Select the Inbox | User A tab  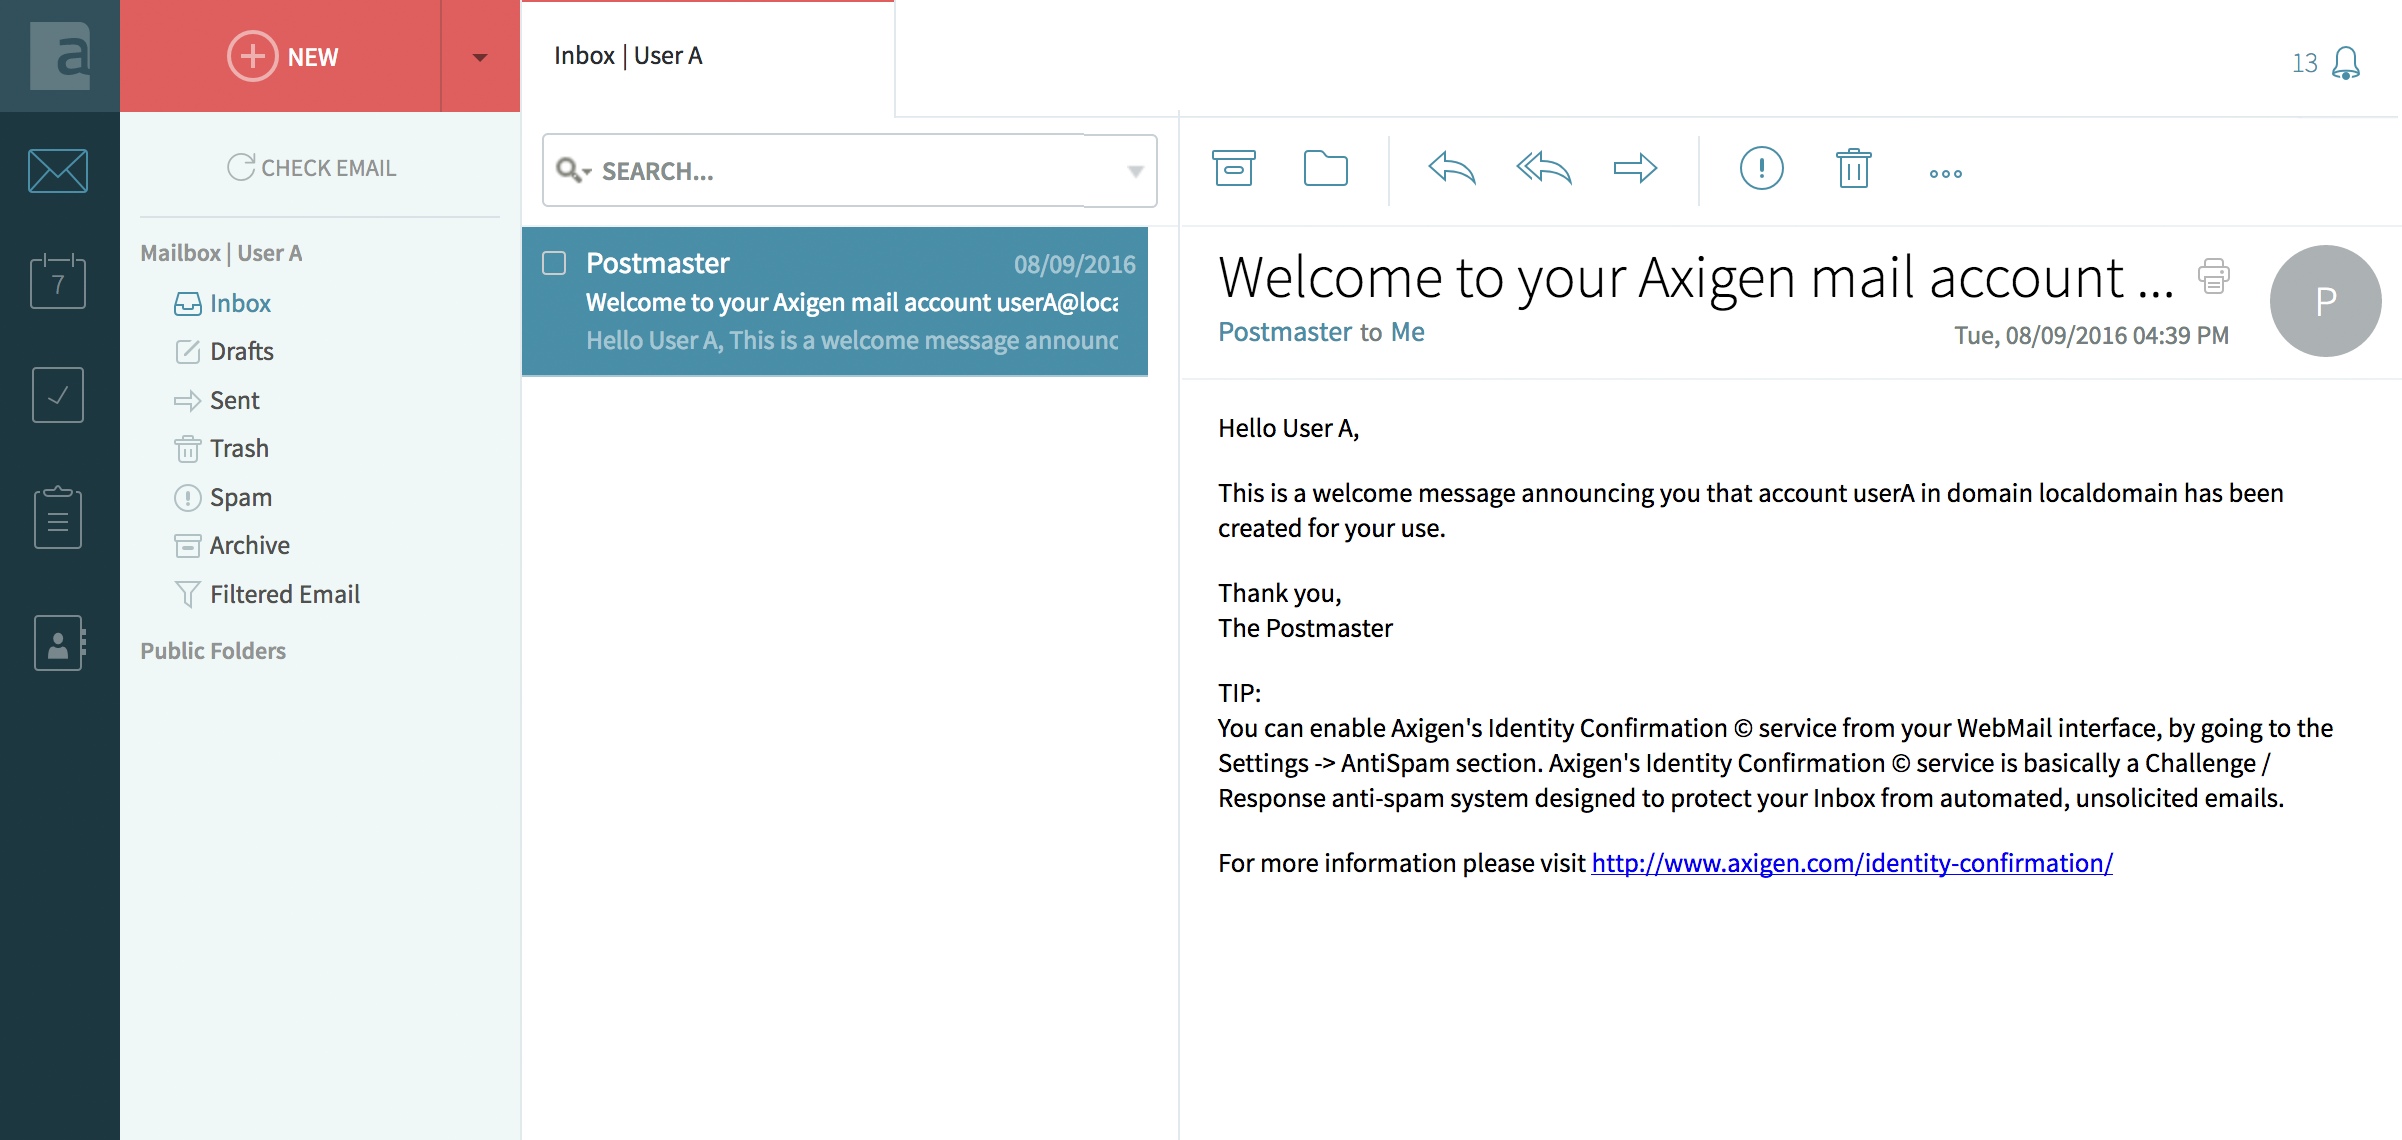tap(628, 56)
